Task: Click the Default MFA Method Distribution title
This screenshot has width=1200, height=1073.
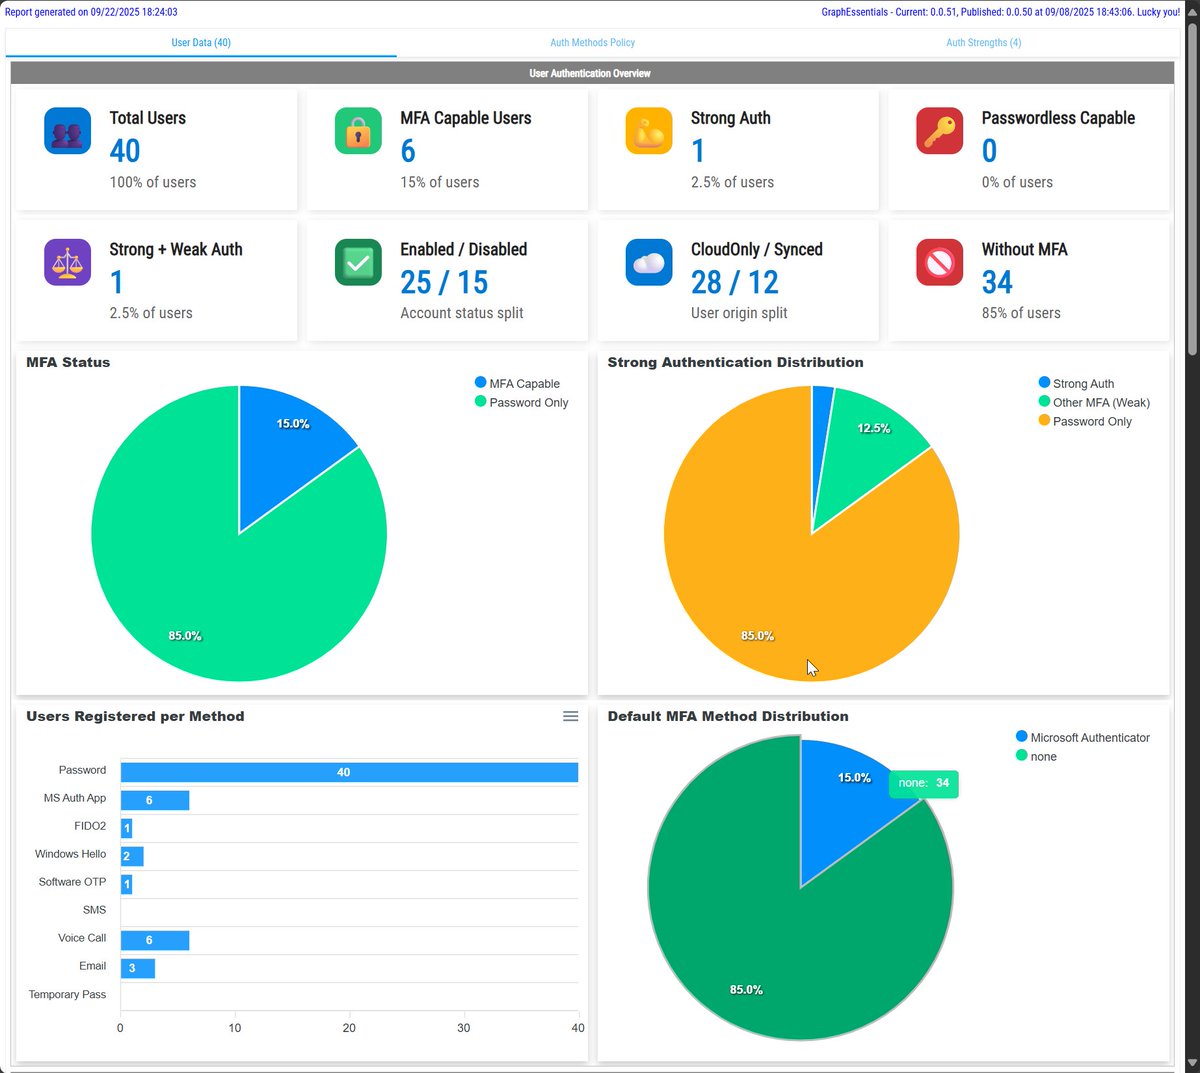Action: [x=728, y=716]
